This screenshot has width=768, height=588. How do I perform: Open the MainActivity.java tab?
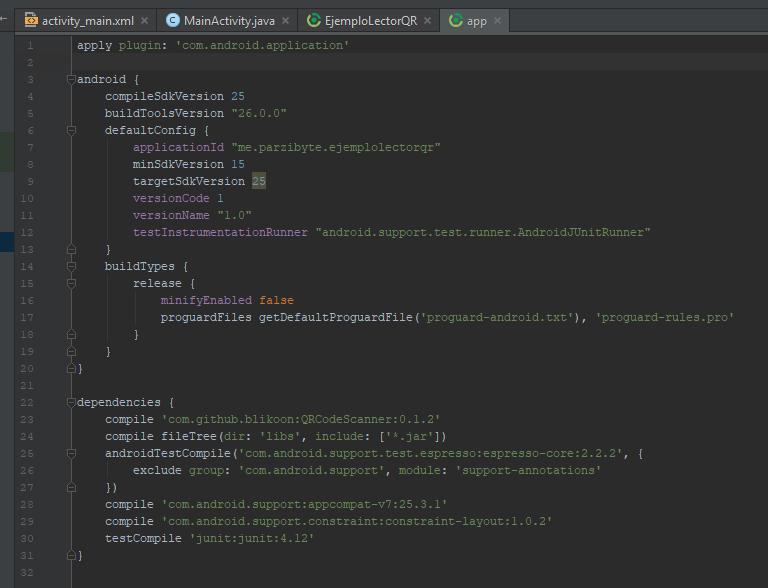tap(229, 20)
